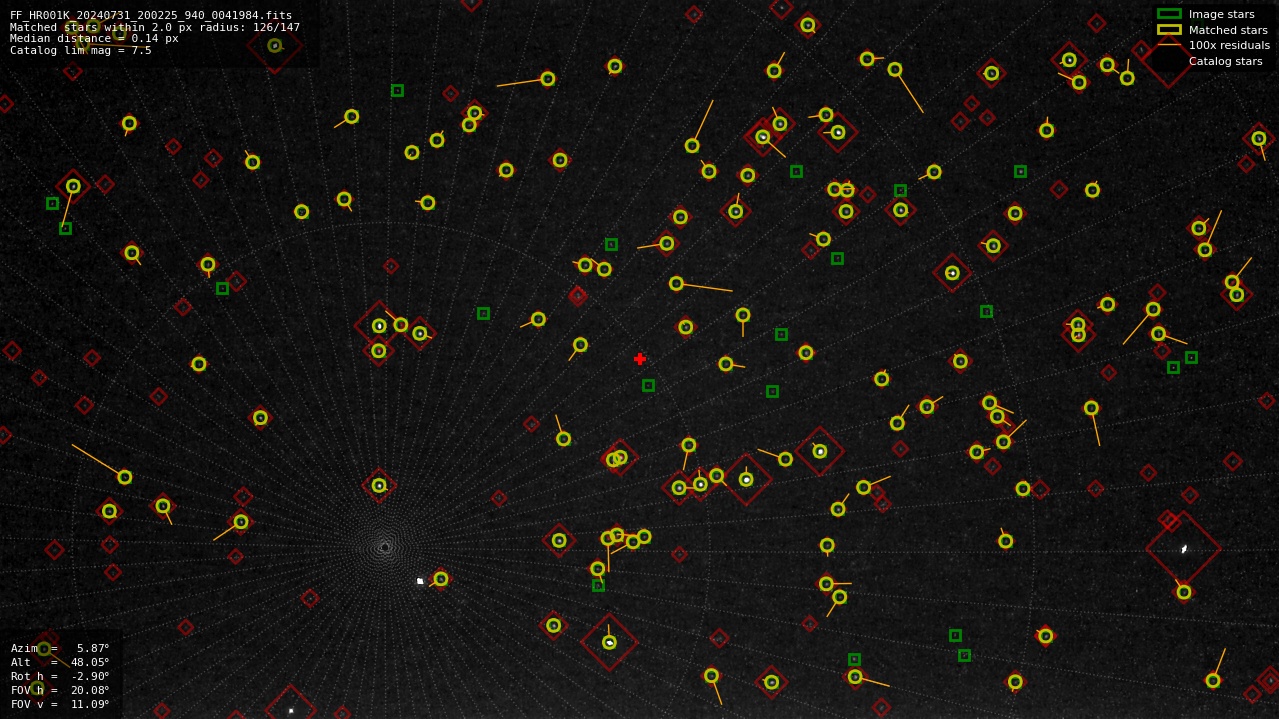Image resolution: width=1279 pixels, height=719 pixels.
Task: Click the Rot h -2.90° readout
Action: pos(60,676)
